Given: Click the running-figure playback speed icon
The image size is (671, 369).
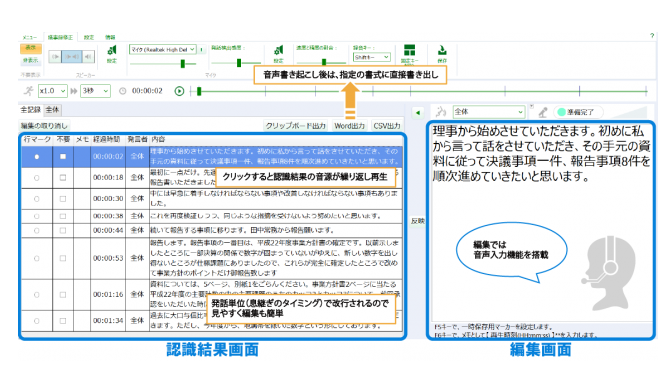Looking at the screenshot, I should 29,91.
